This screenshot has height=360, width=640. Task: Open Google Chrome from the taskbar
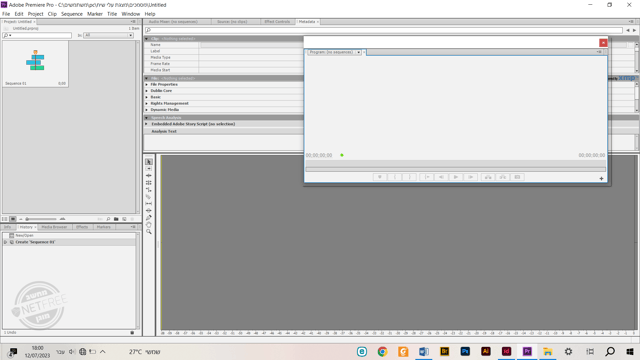[x=382, y=351]
